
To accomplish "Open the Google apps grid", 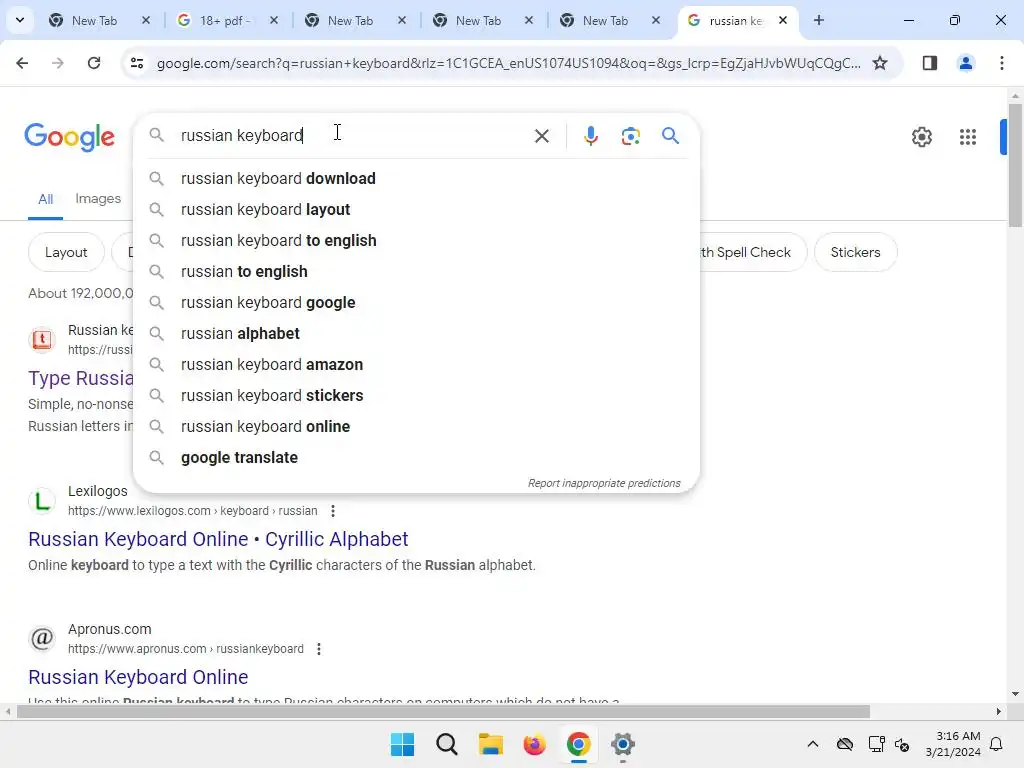I will click(967, 136).
